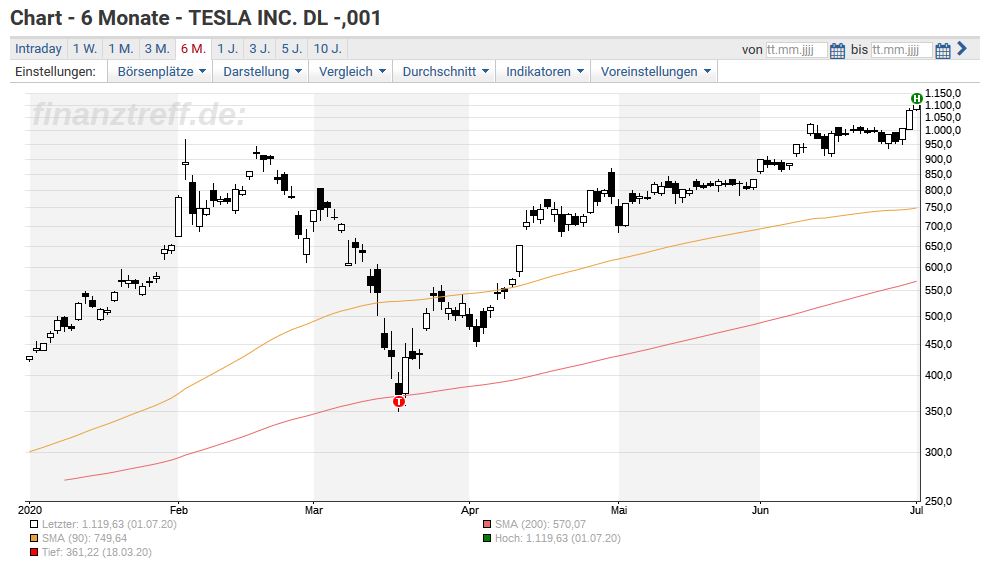This screenshot has width=992, height=573.
Task: Click the chart title 'TESLA INC. DL -,001'
Action: coord(285,18)
